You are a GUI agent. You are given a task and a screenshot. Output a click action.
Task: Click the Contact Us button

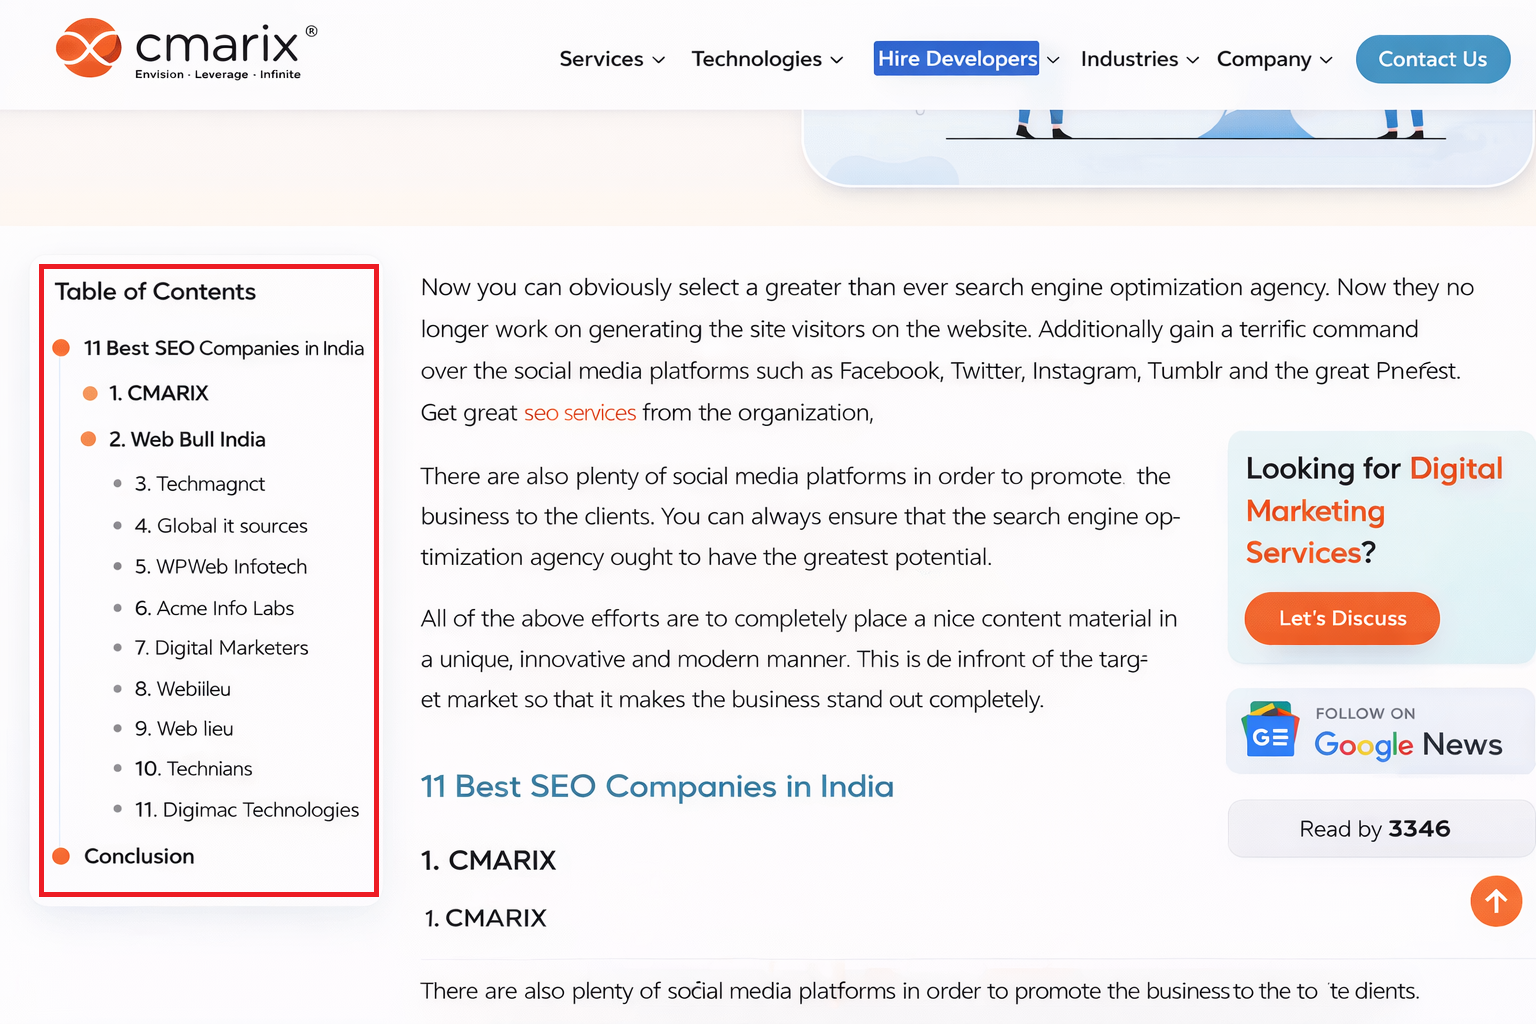[x=1433, y=59]
